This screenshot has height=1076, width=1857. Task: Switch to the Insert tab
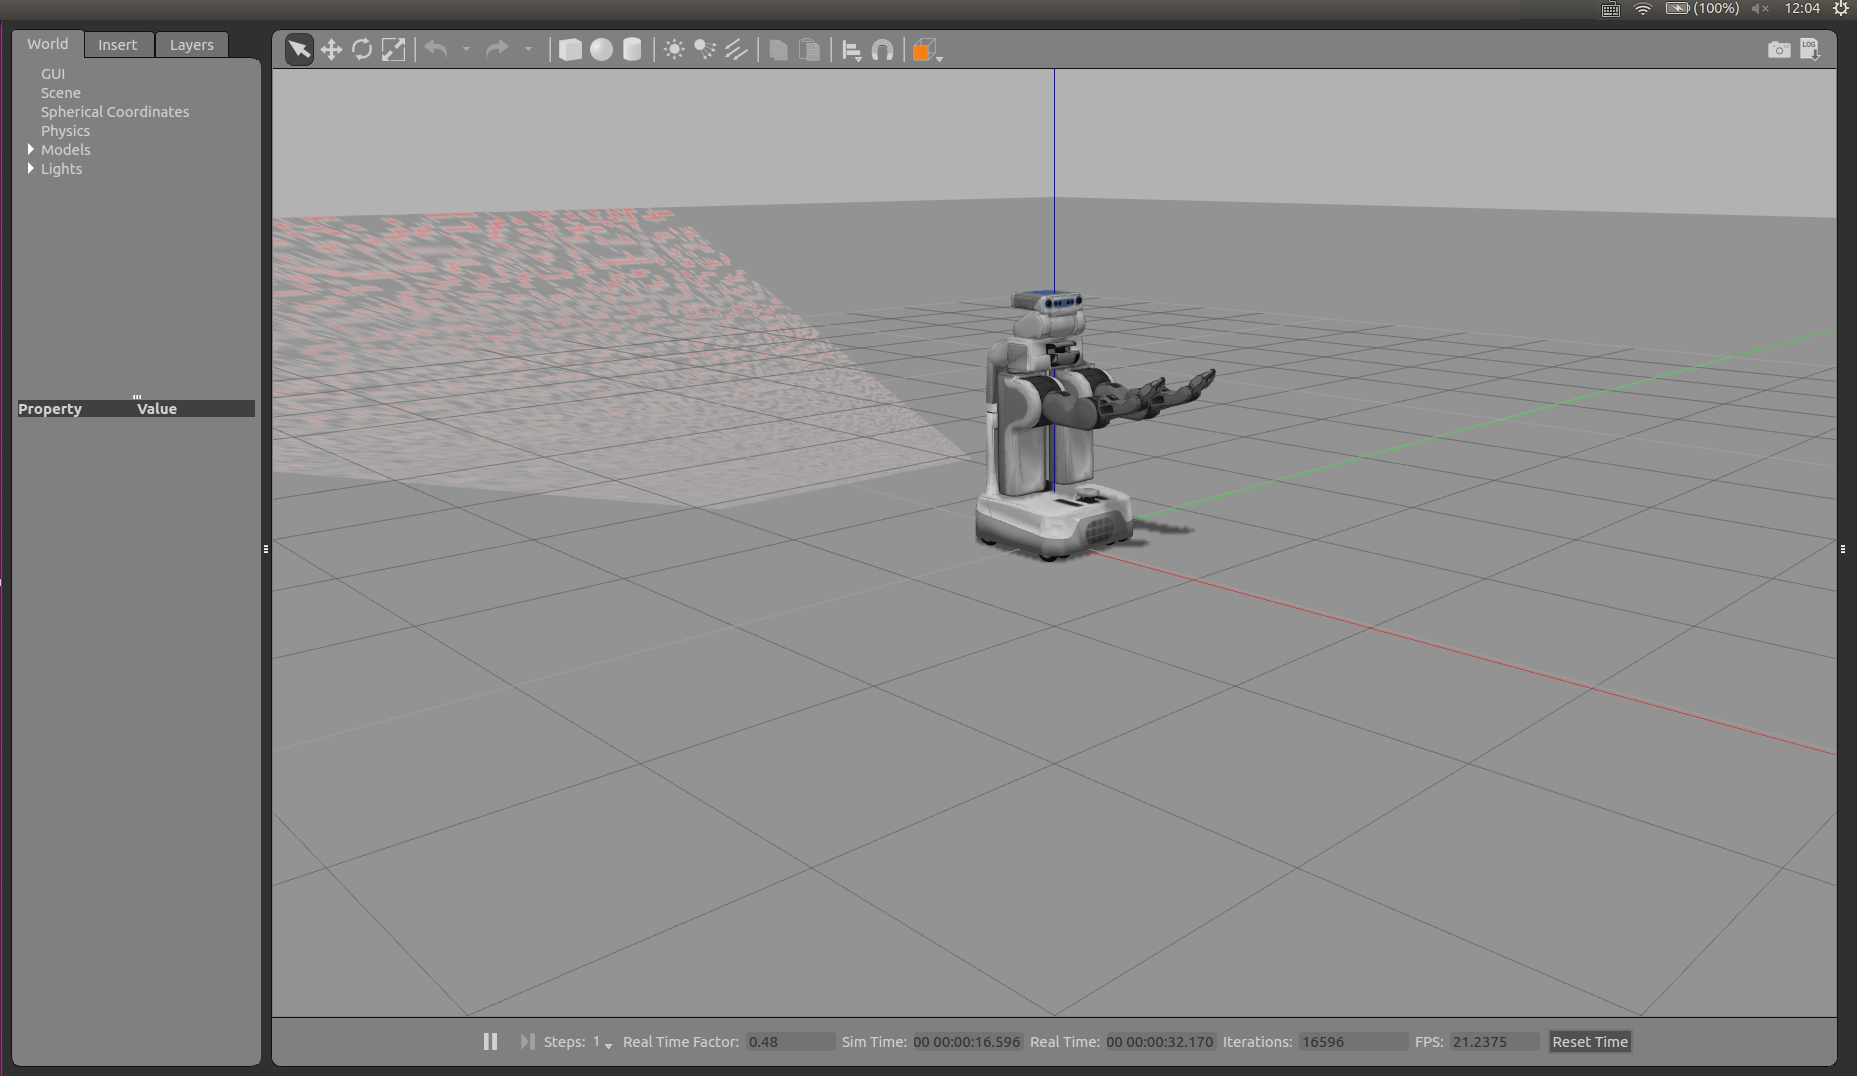tap(118, 45)
